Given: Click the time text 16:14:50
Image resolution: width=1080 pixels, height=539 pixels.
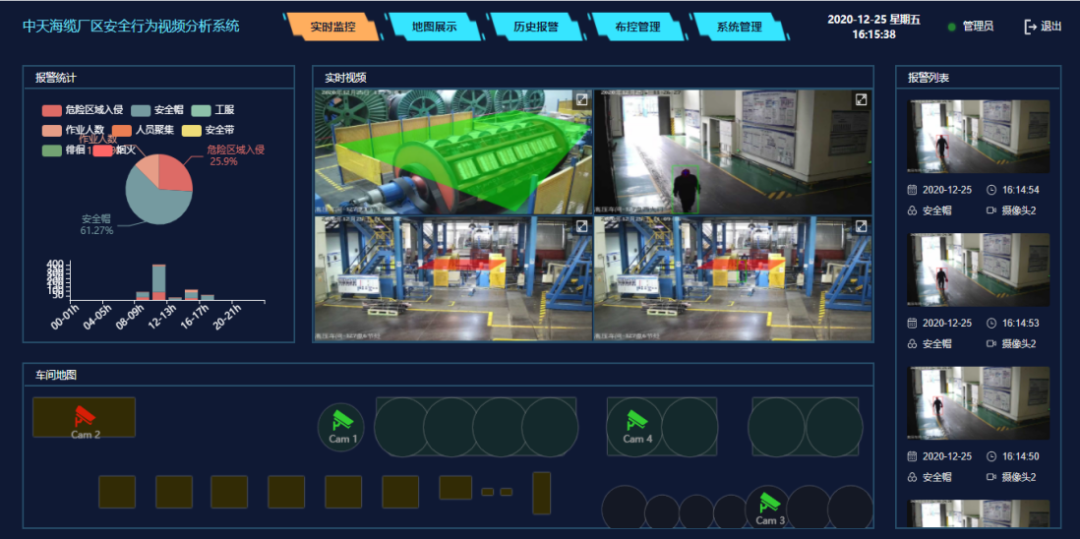Looking at the screenshot, I should 1021,456.
